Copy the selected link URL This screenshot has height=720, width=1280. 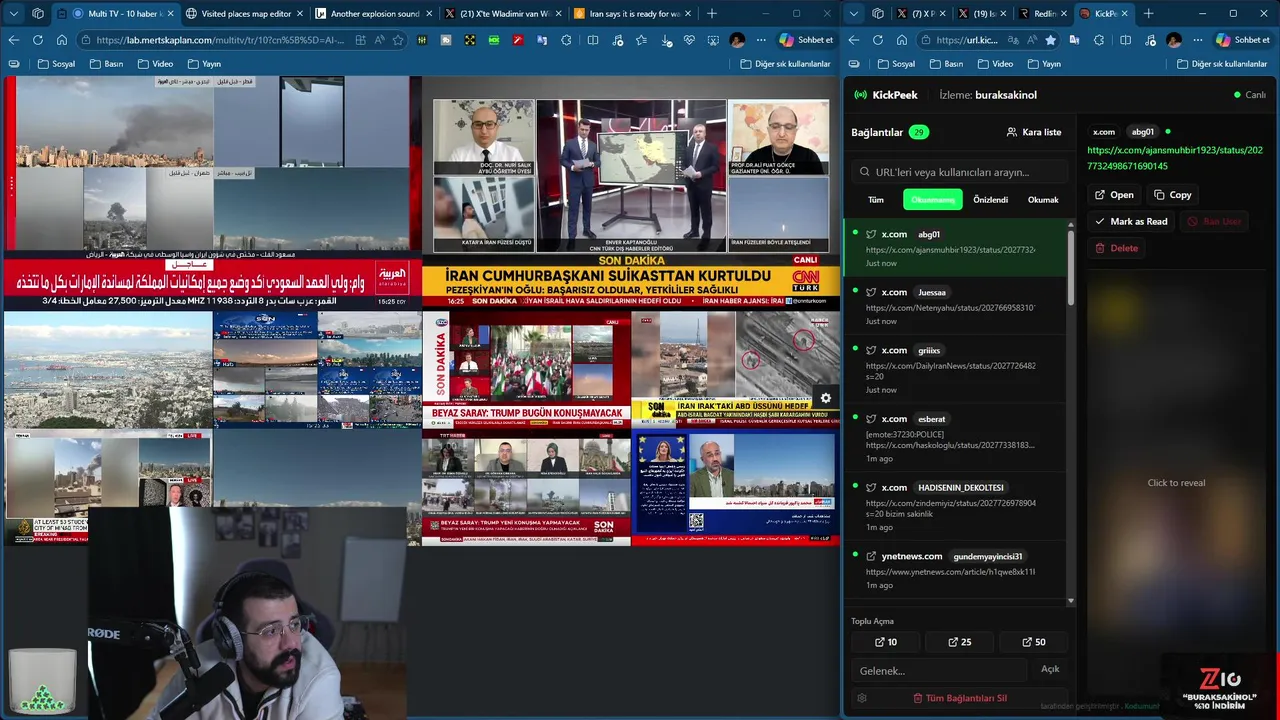1172,195
